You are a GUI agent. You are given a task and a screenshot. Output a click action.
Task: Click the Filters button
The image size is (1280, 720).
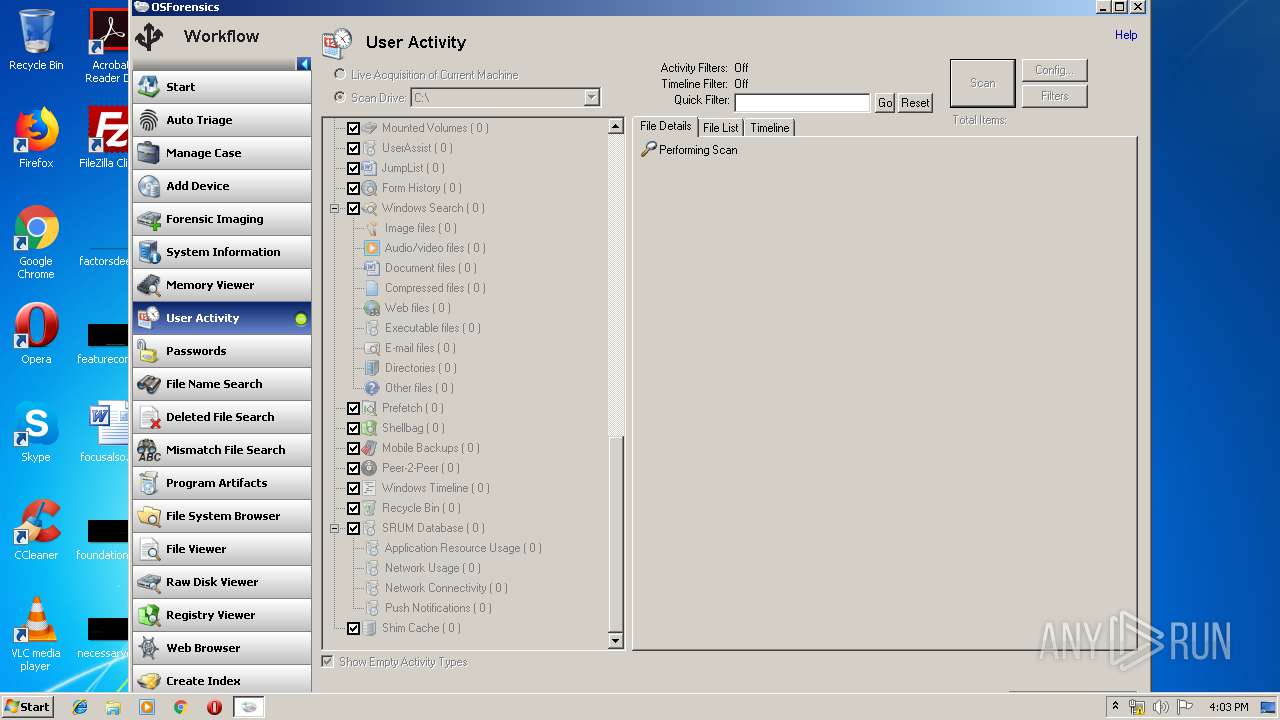coord(1054,96)
